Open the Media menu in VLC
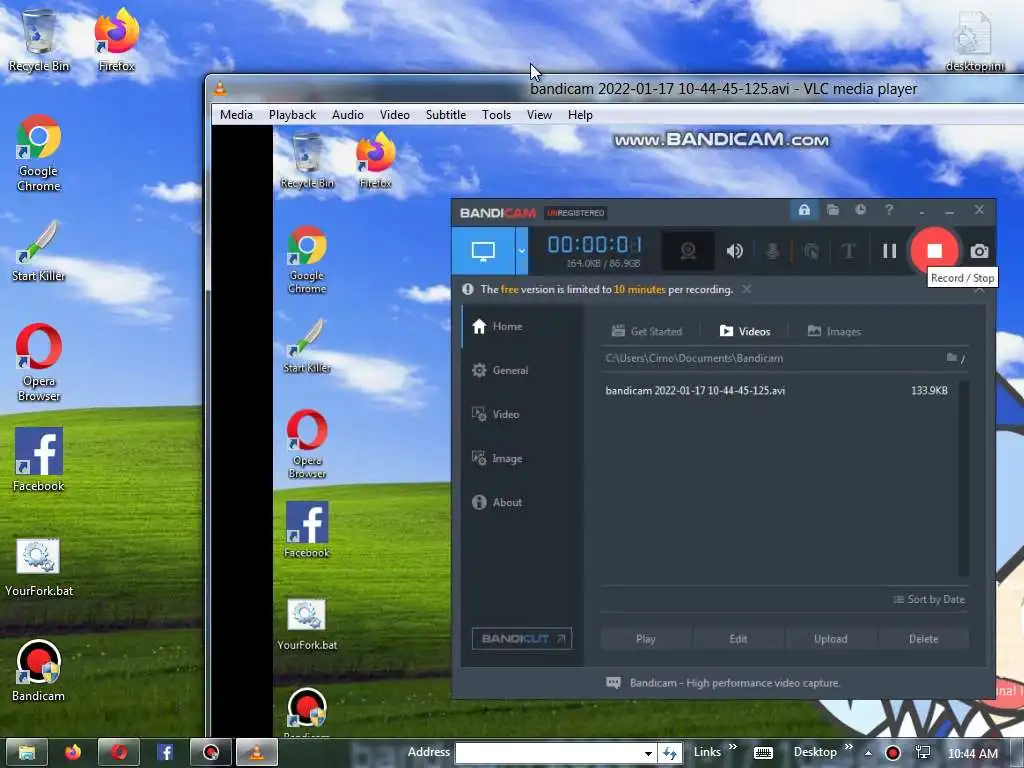1024x768 pixels. coord(236,115)
